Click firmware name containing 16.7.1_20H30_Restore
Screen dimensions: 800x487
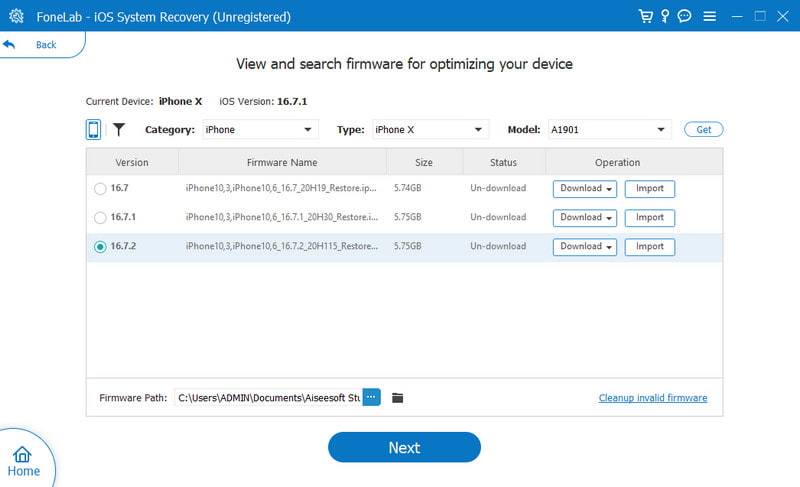point(282,217)
